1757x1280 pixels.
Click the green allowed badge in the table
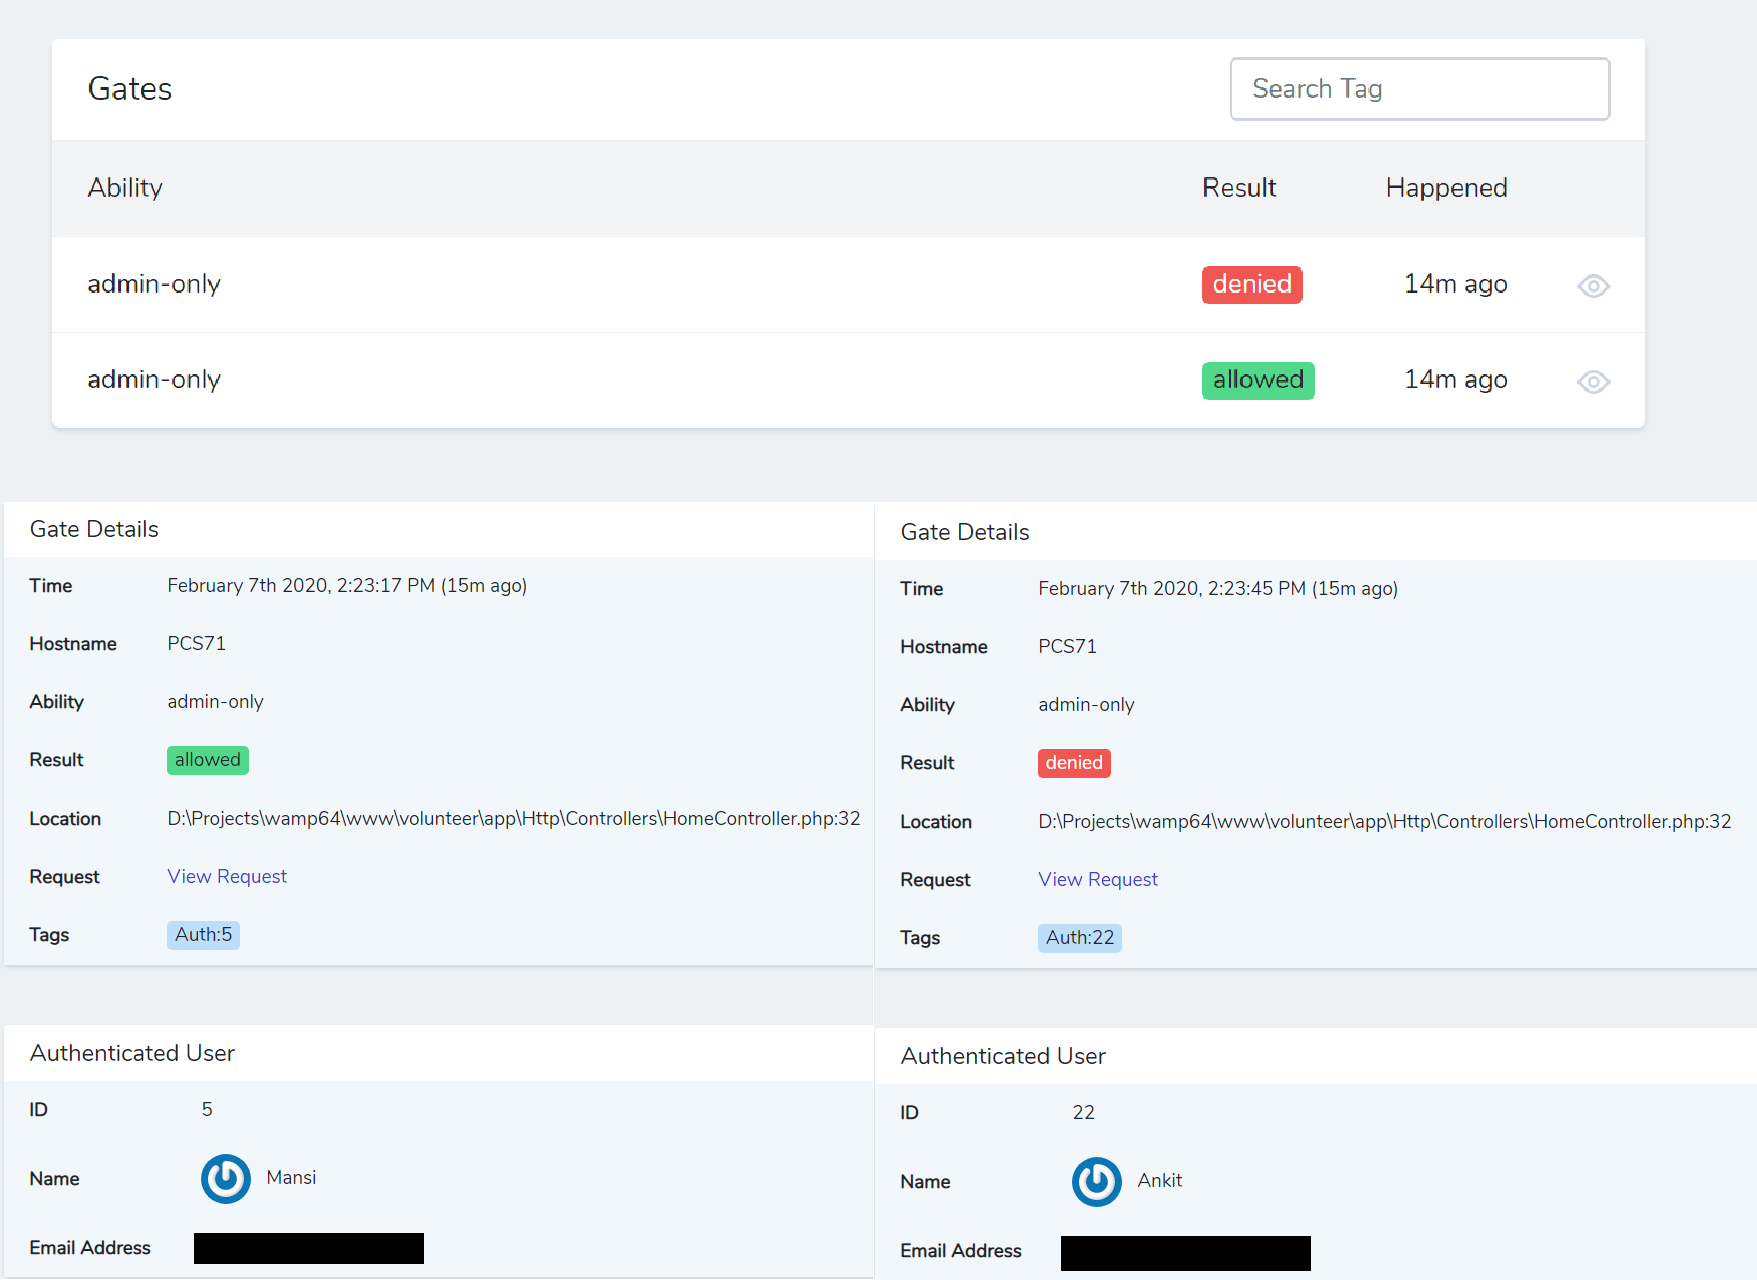coord(1258,380)
